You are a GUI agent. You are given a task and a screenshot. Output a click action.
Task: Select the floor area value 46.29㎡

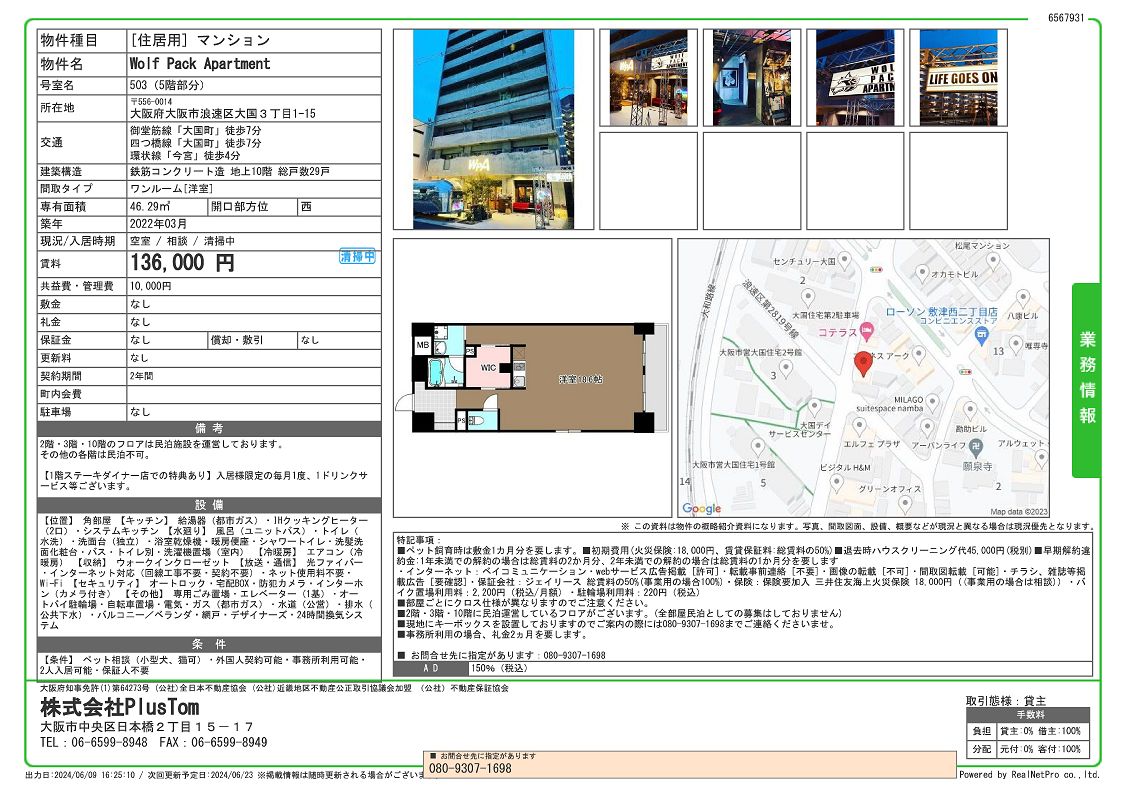(x=150, y=206)
